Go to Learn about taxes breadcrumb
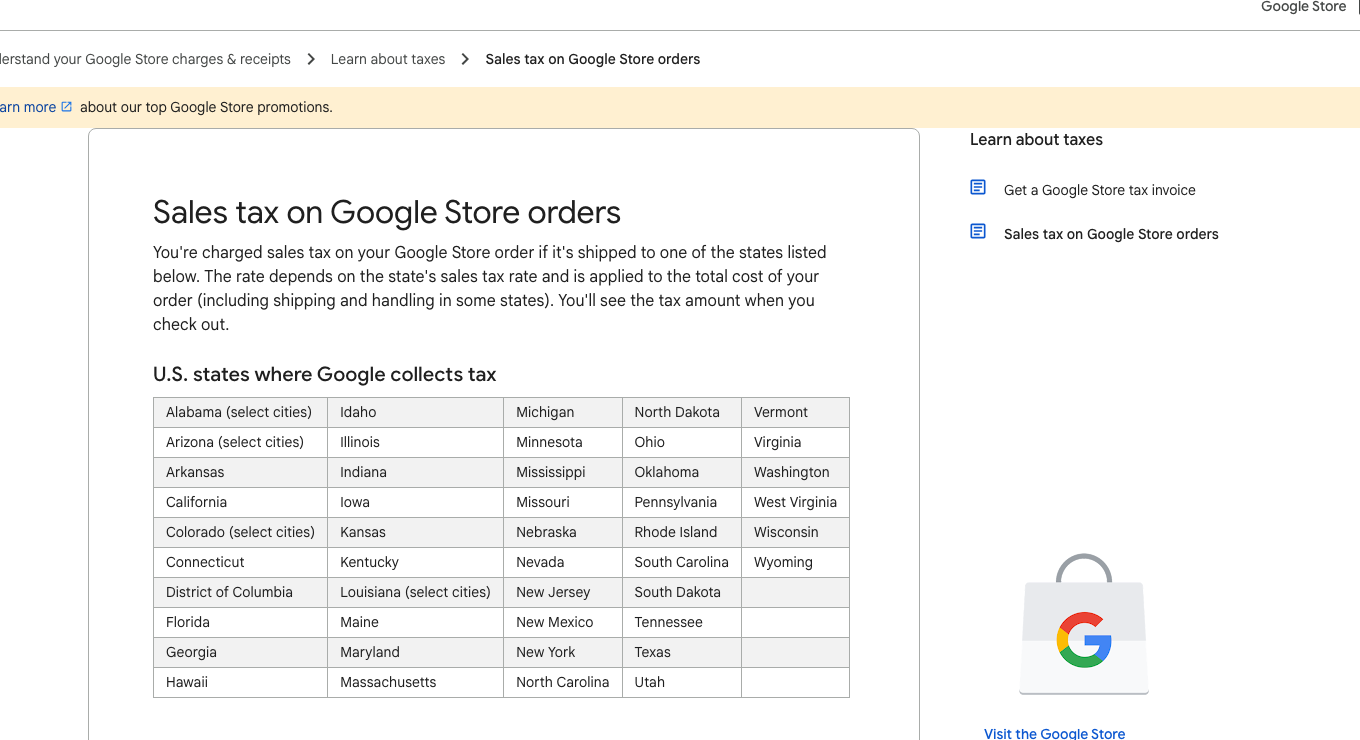This screenshot has width=1360, height=740. (388, 59)
